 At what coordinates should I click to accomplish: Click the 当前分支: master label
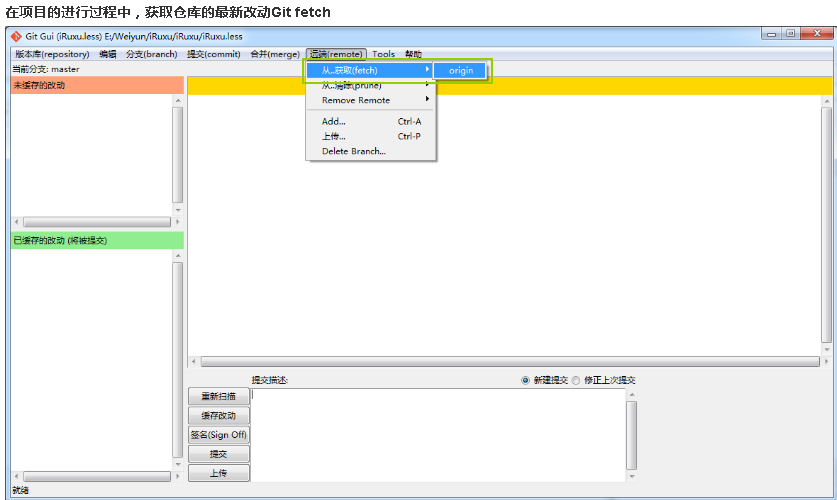[x=46, y=69]
